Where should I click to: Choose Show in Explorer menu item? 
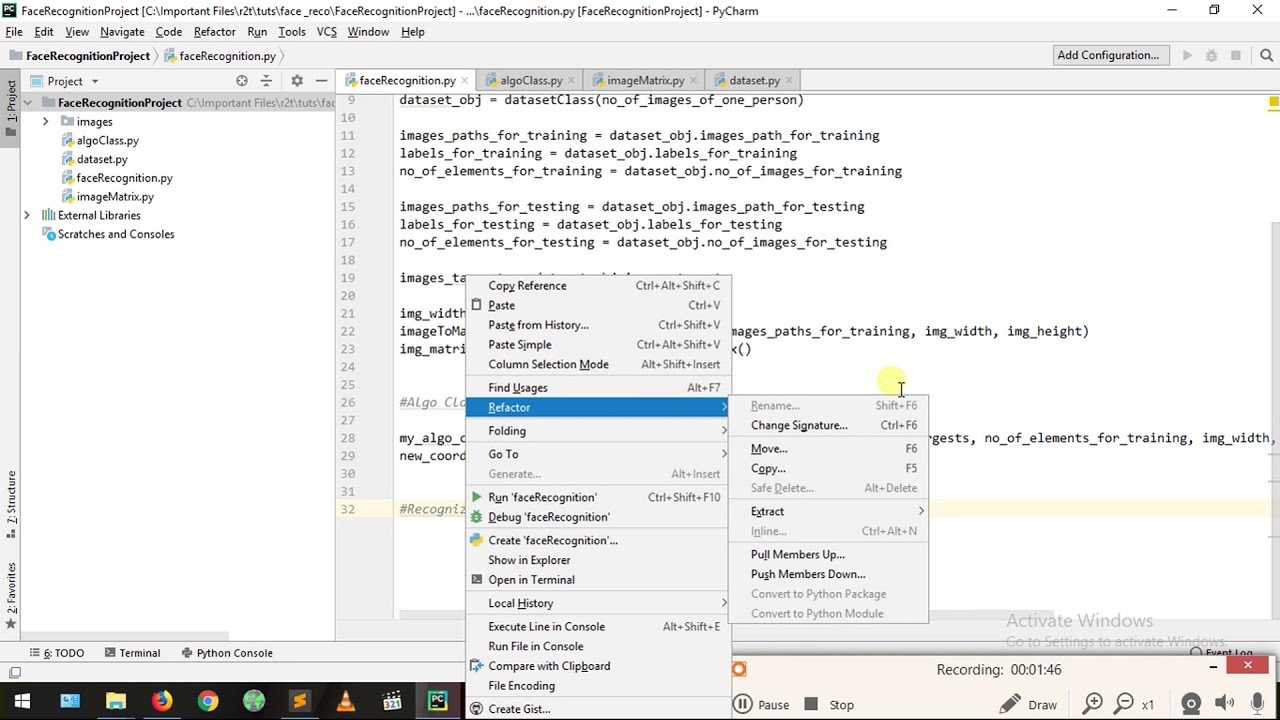(599, 560)
